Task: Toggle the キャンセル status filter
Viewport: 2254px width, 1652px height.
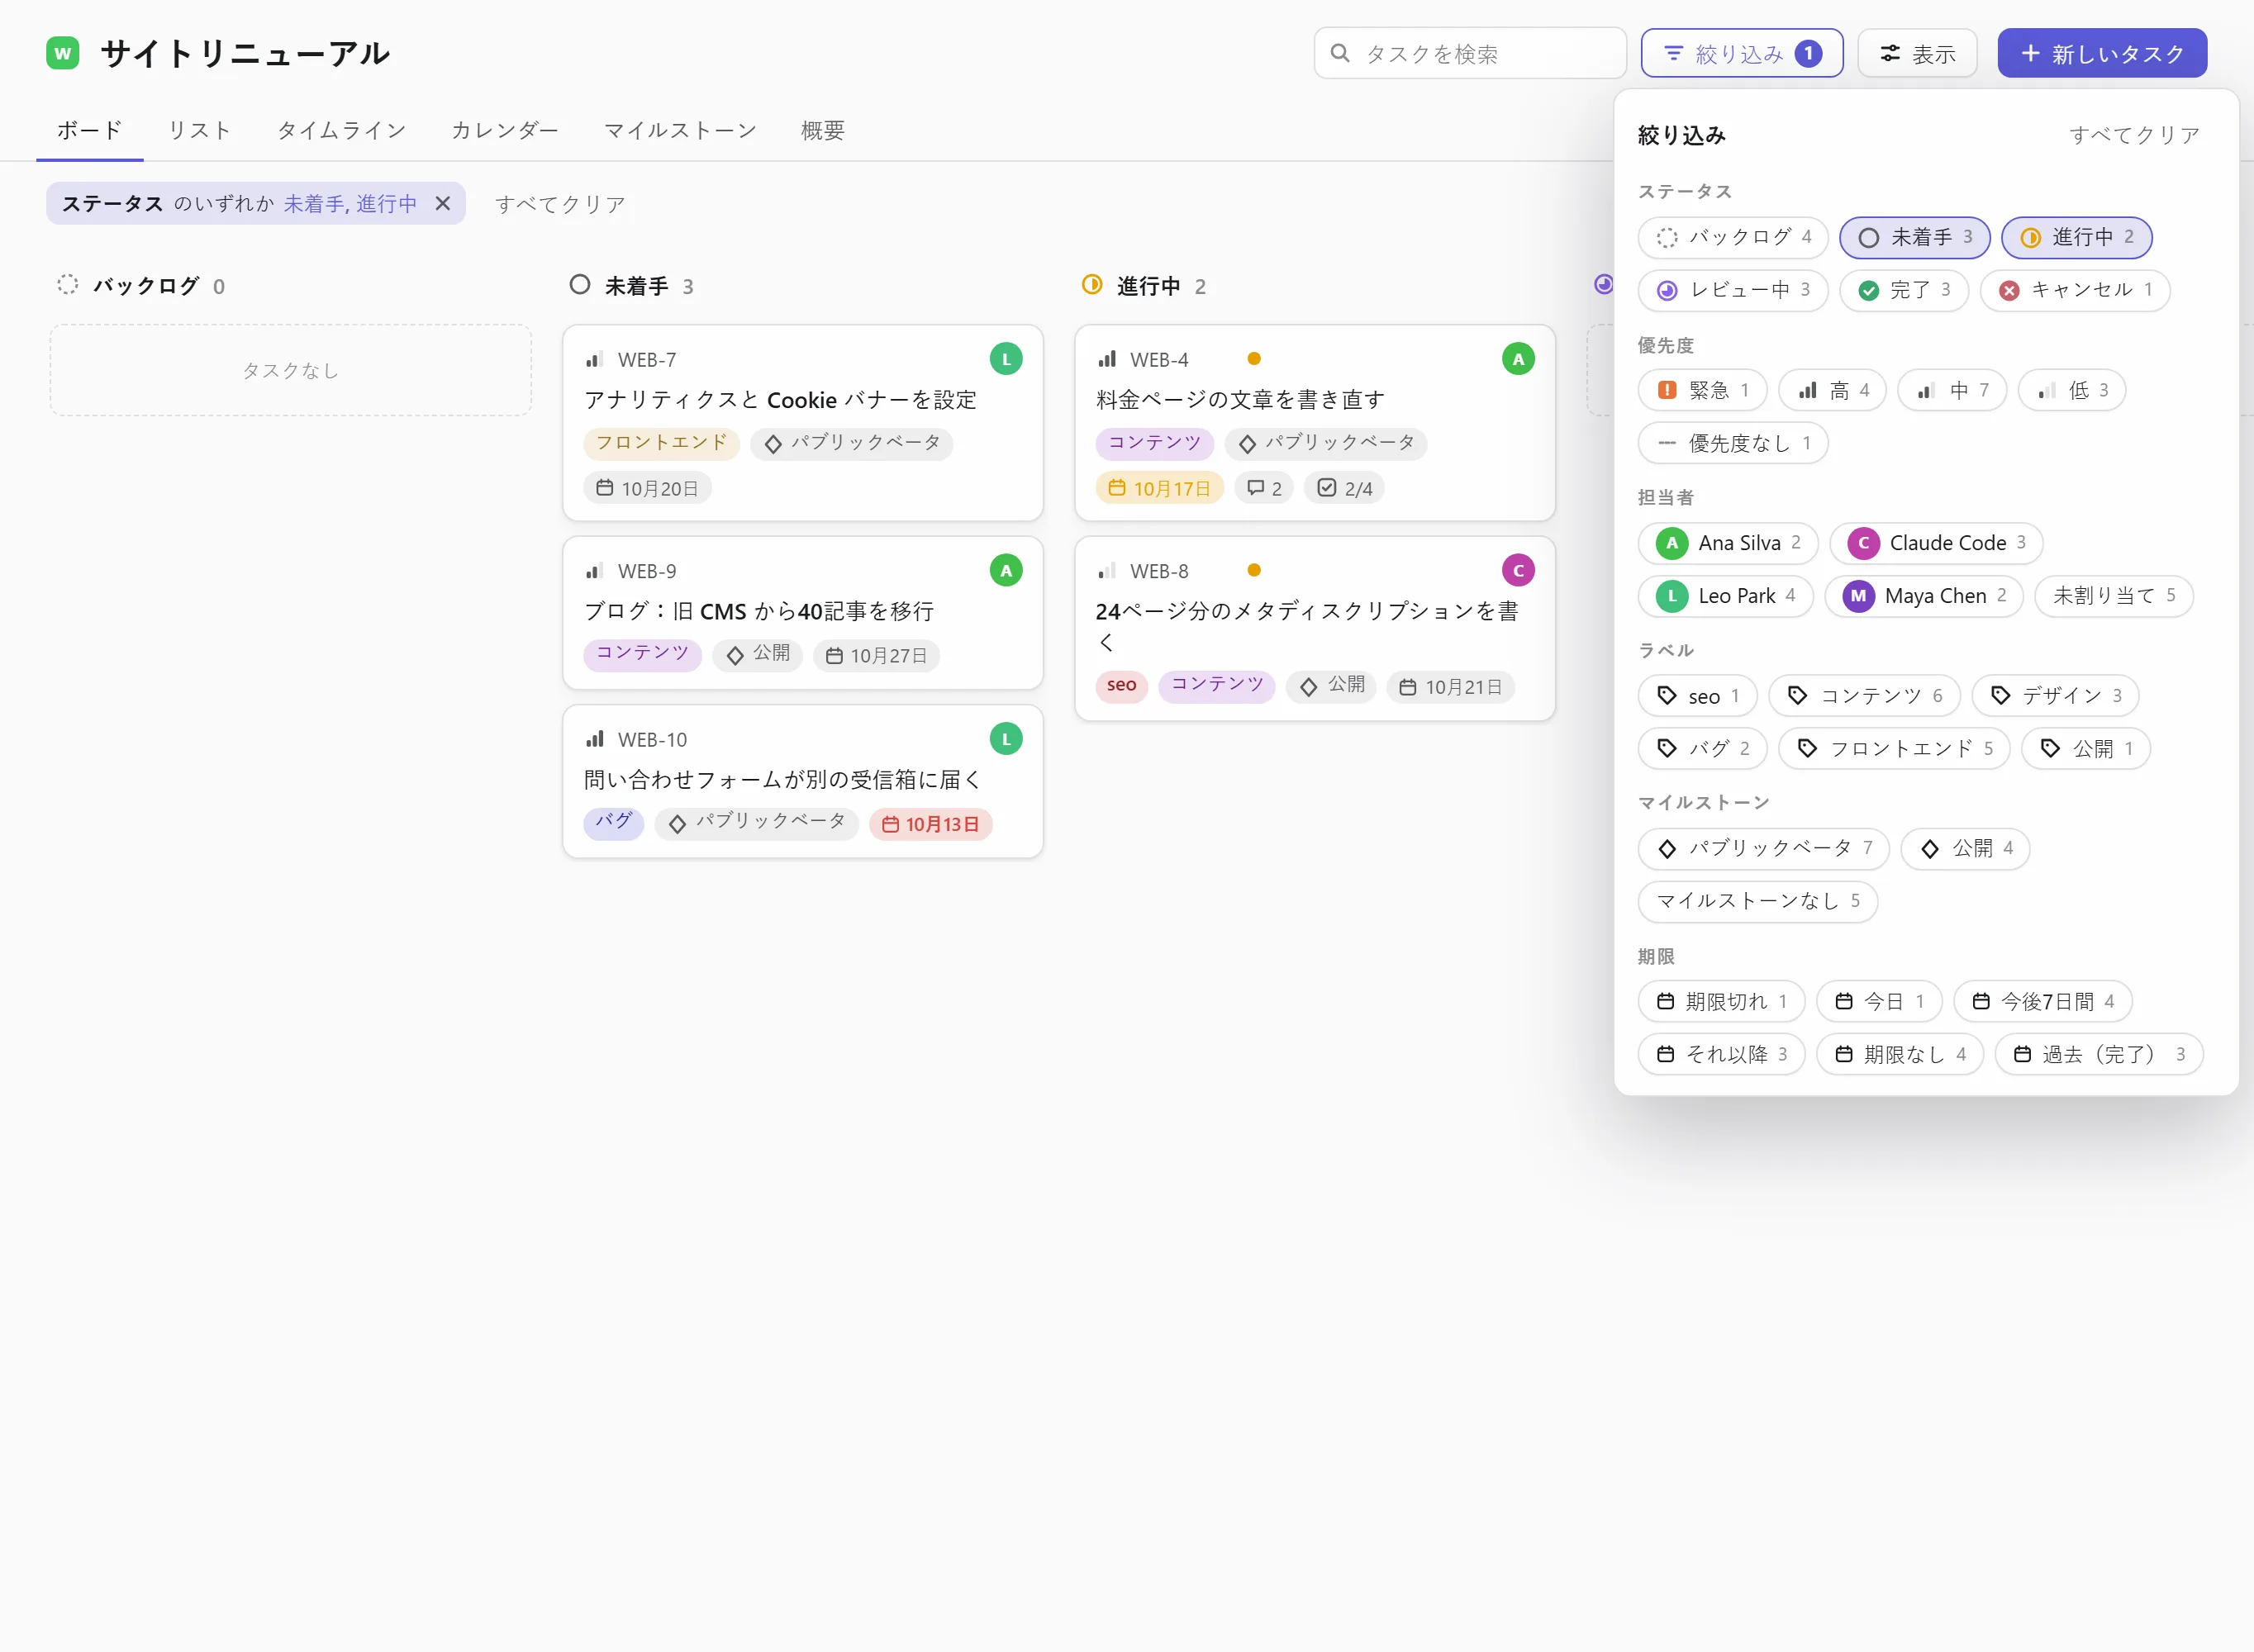Action: (2074, 290)
